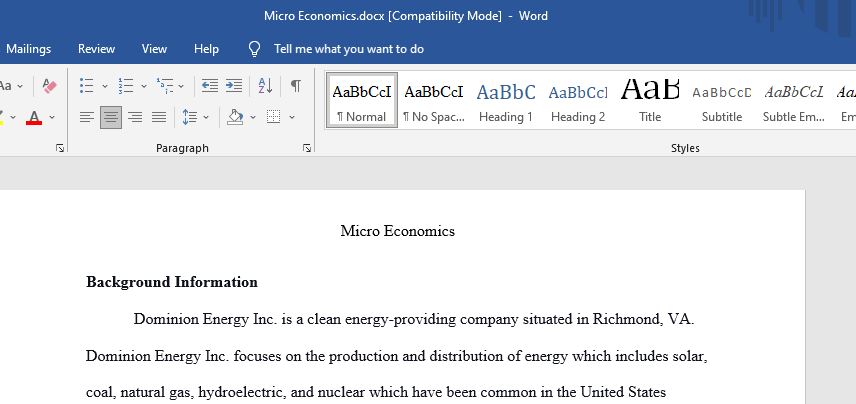The height and width of the screenshot is (404, 856).
Task: Click the Line and Paragraph Spacing icon
Action: (189, 117)
